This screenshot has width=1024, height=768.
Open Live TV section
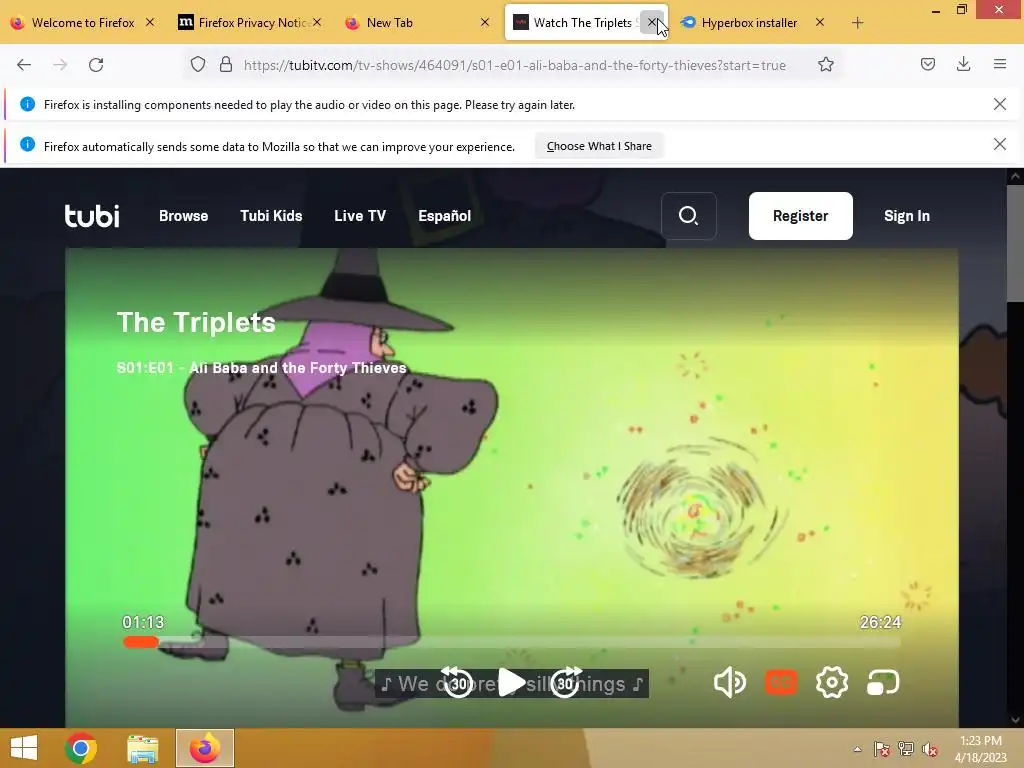[360, 216]
